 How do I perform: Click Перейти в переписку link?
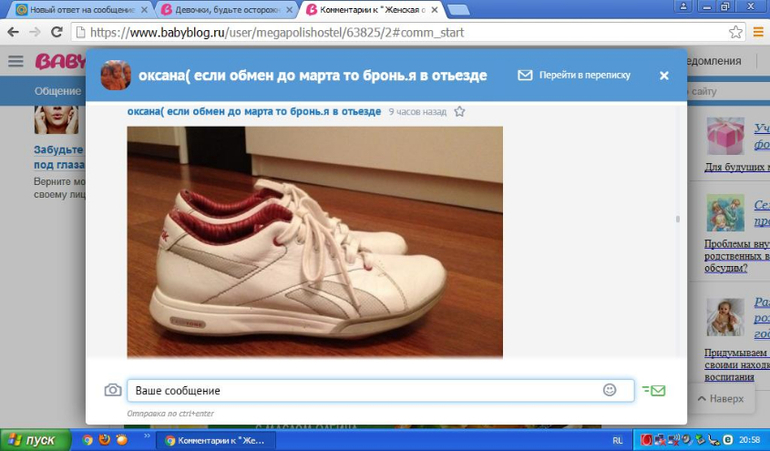pyautogui.click(x=574, y=75)
